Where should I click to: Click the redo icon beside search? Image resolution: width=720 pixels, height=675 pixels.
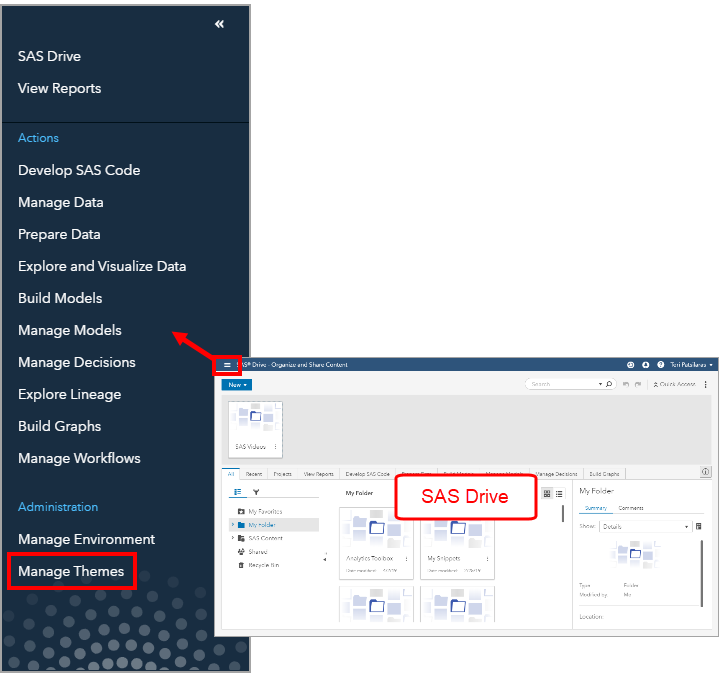coord(638,384)
